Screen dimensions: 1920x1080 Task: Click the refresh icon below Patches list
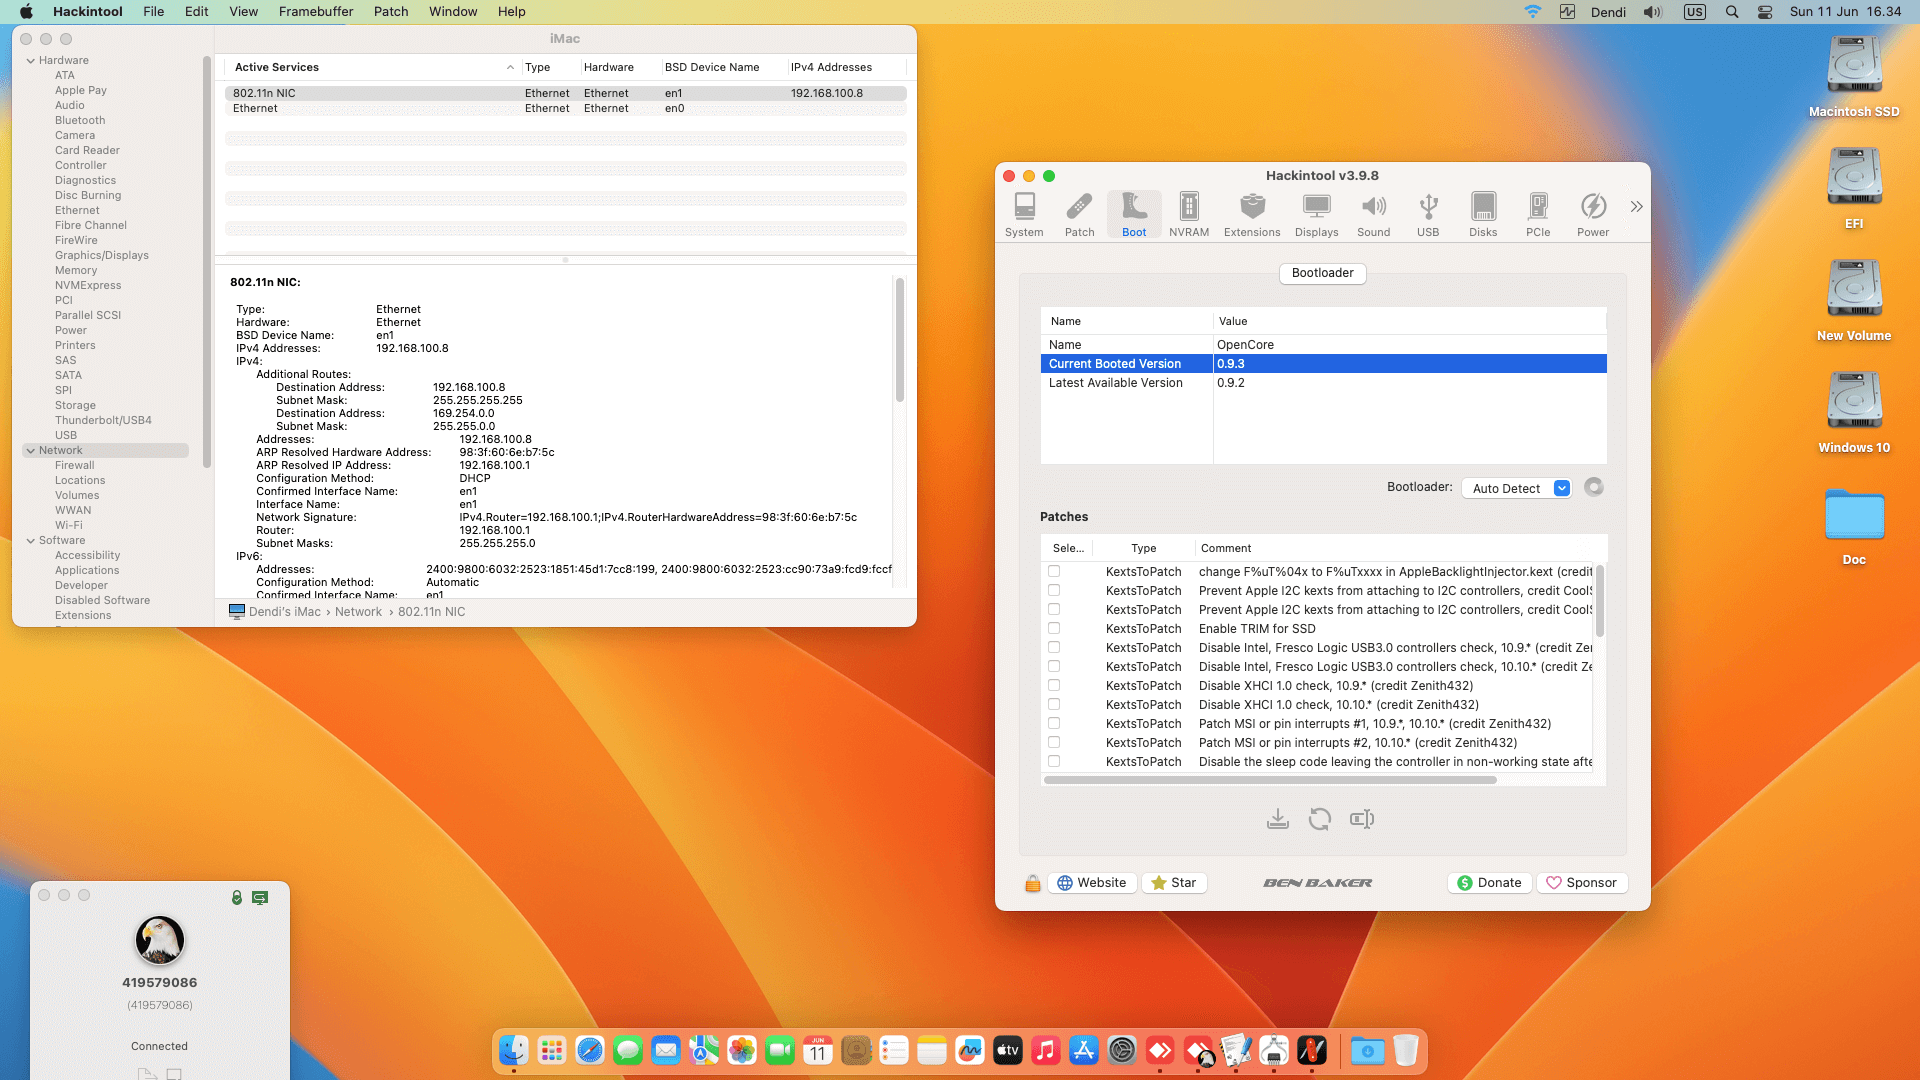point(1320,819)
